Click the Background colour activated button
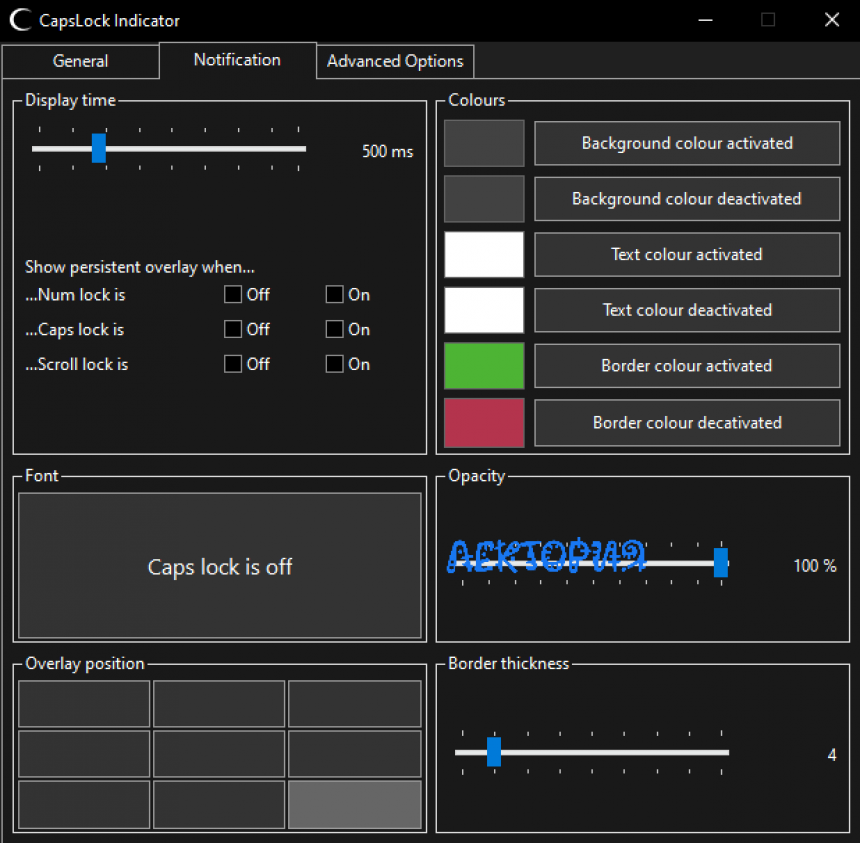This screenshot has height=843, width=860. point(687,143)
